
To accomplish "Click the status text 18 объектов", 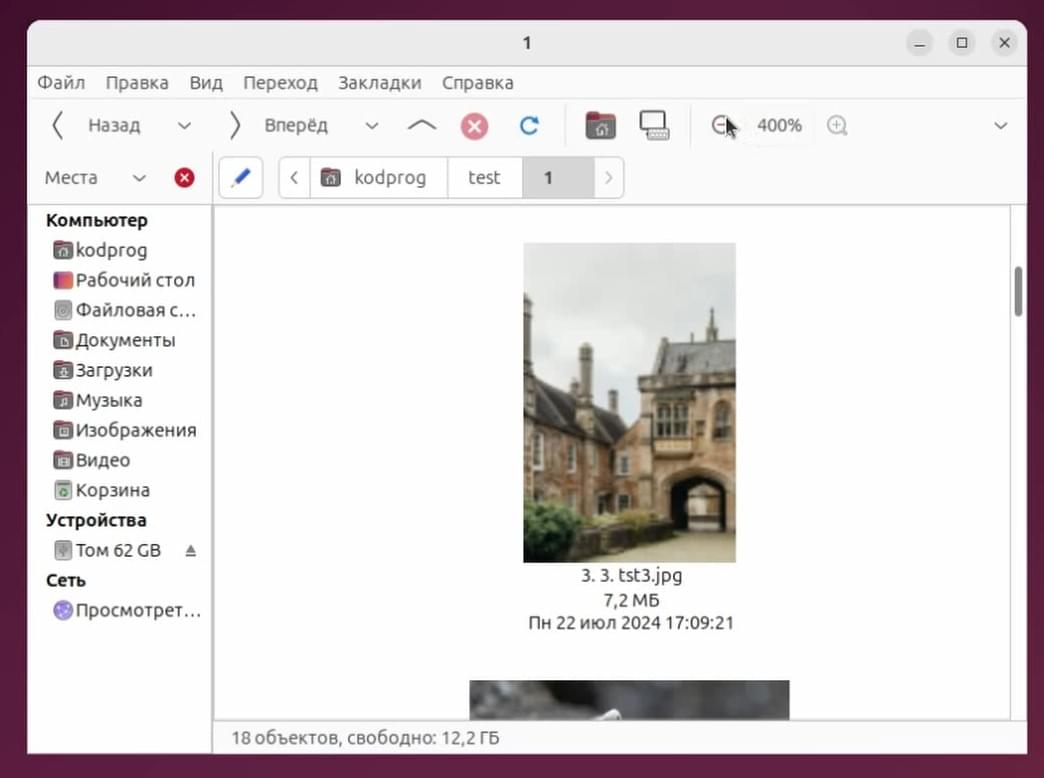I will [286, 738].
